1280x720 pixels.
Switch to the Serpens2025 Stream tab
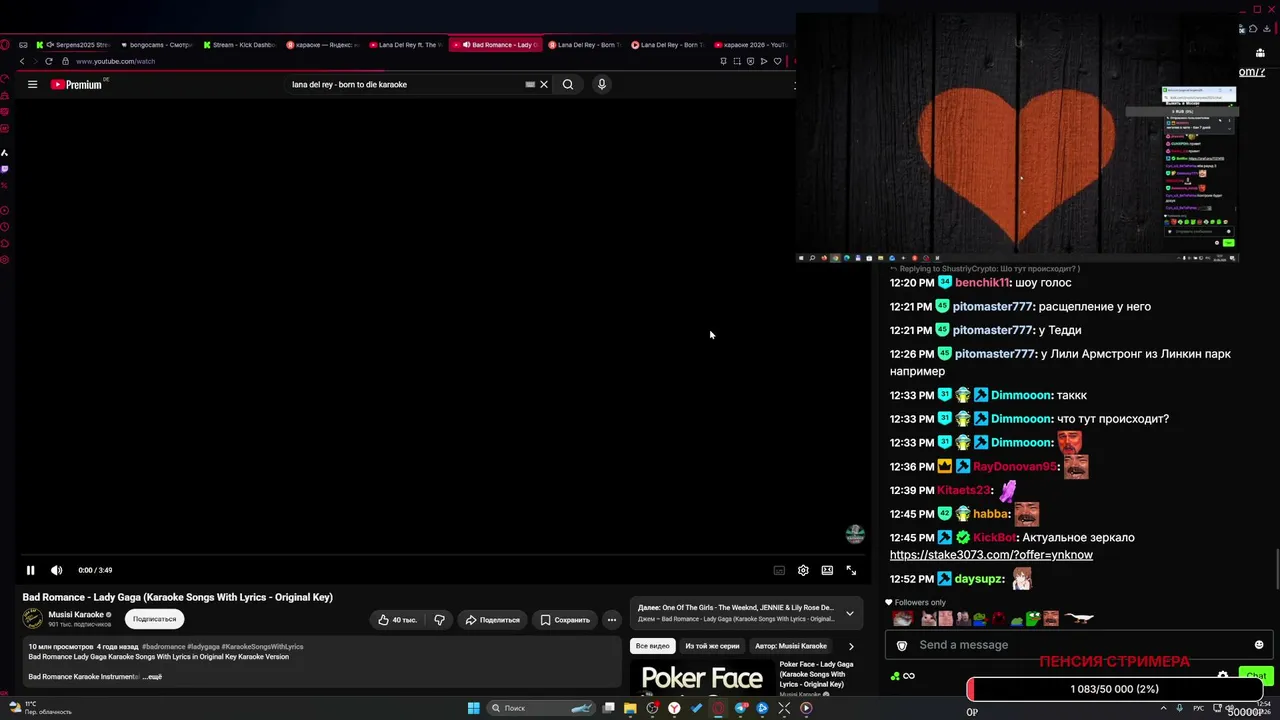click(74, 45)
